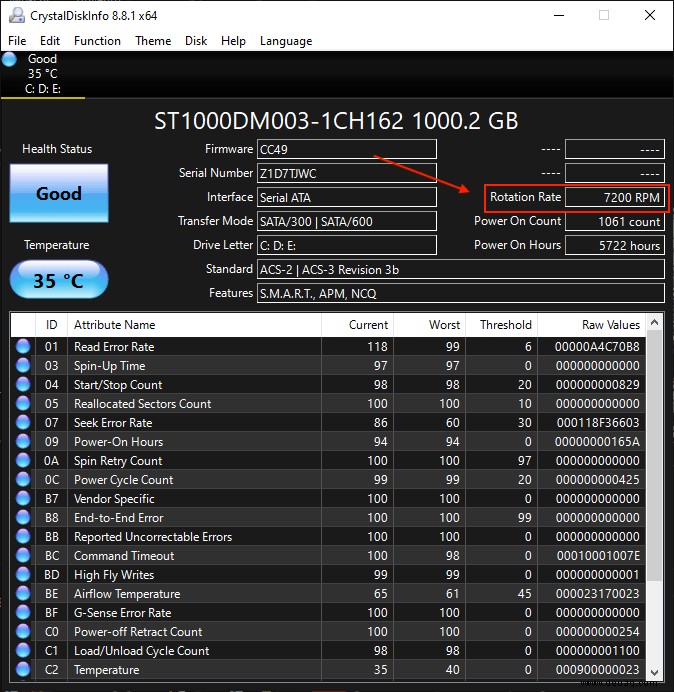Click status orb for Reported Uncorrectable Errors
674x692 pixels.
pos(23,536)
